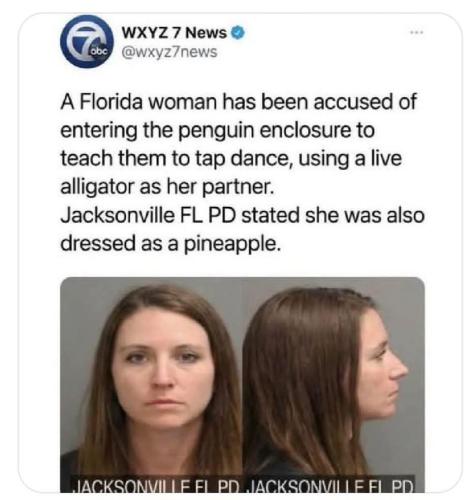Image resolution: width=472 pixels, height=500 pixels.
Task: Click the blue verified checkmark badge
Action: 238,33
